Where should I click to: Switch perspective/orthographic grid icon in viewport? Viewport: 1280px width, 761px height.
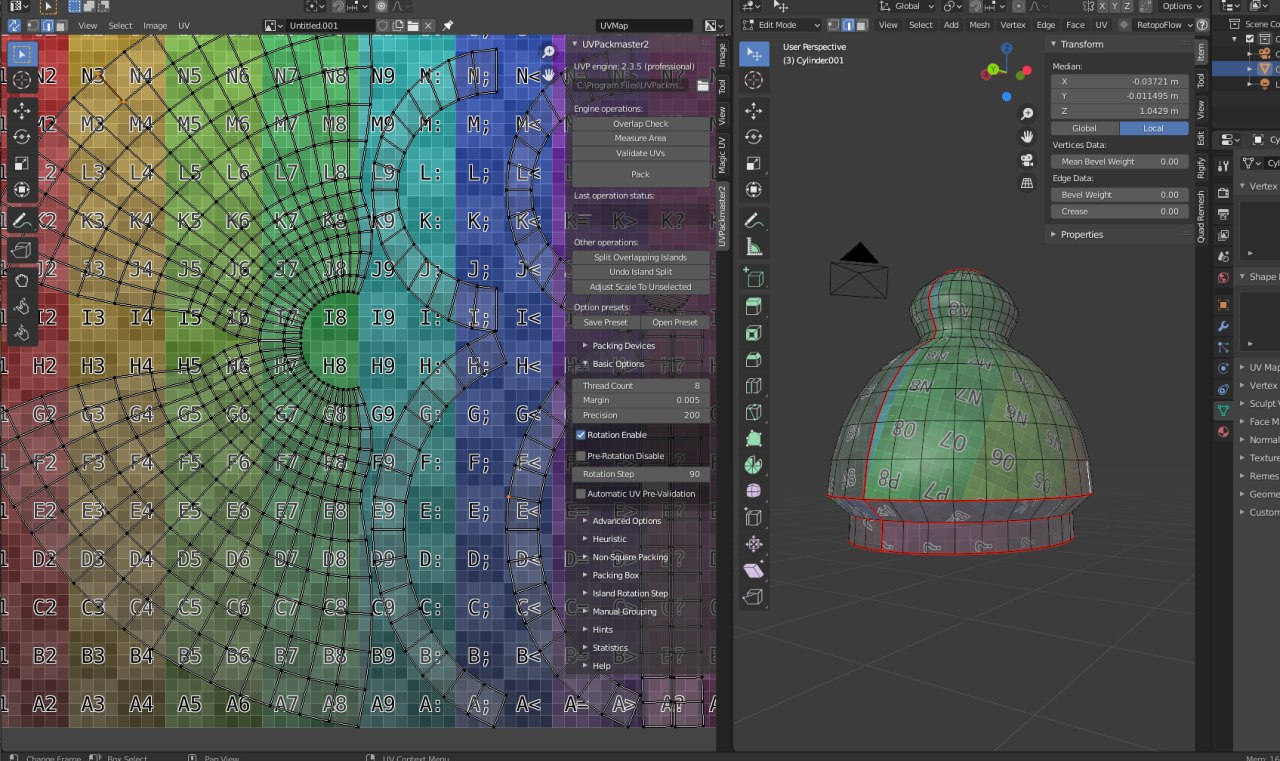[1027, 183]
